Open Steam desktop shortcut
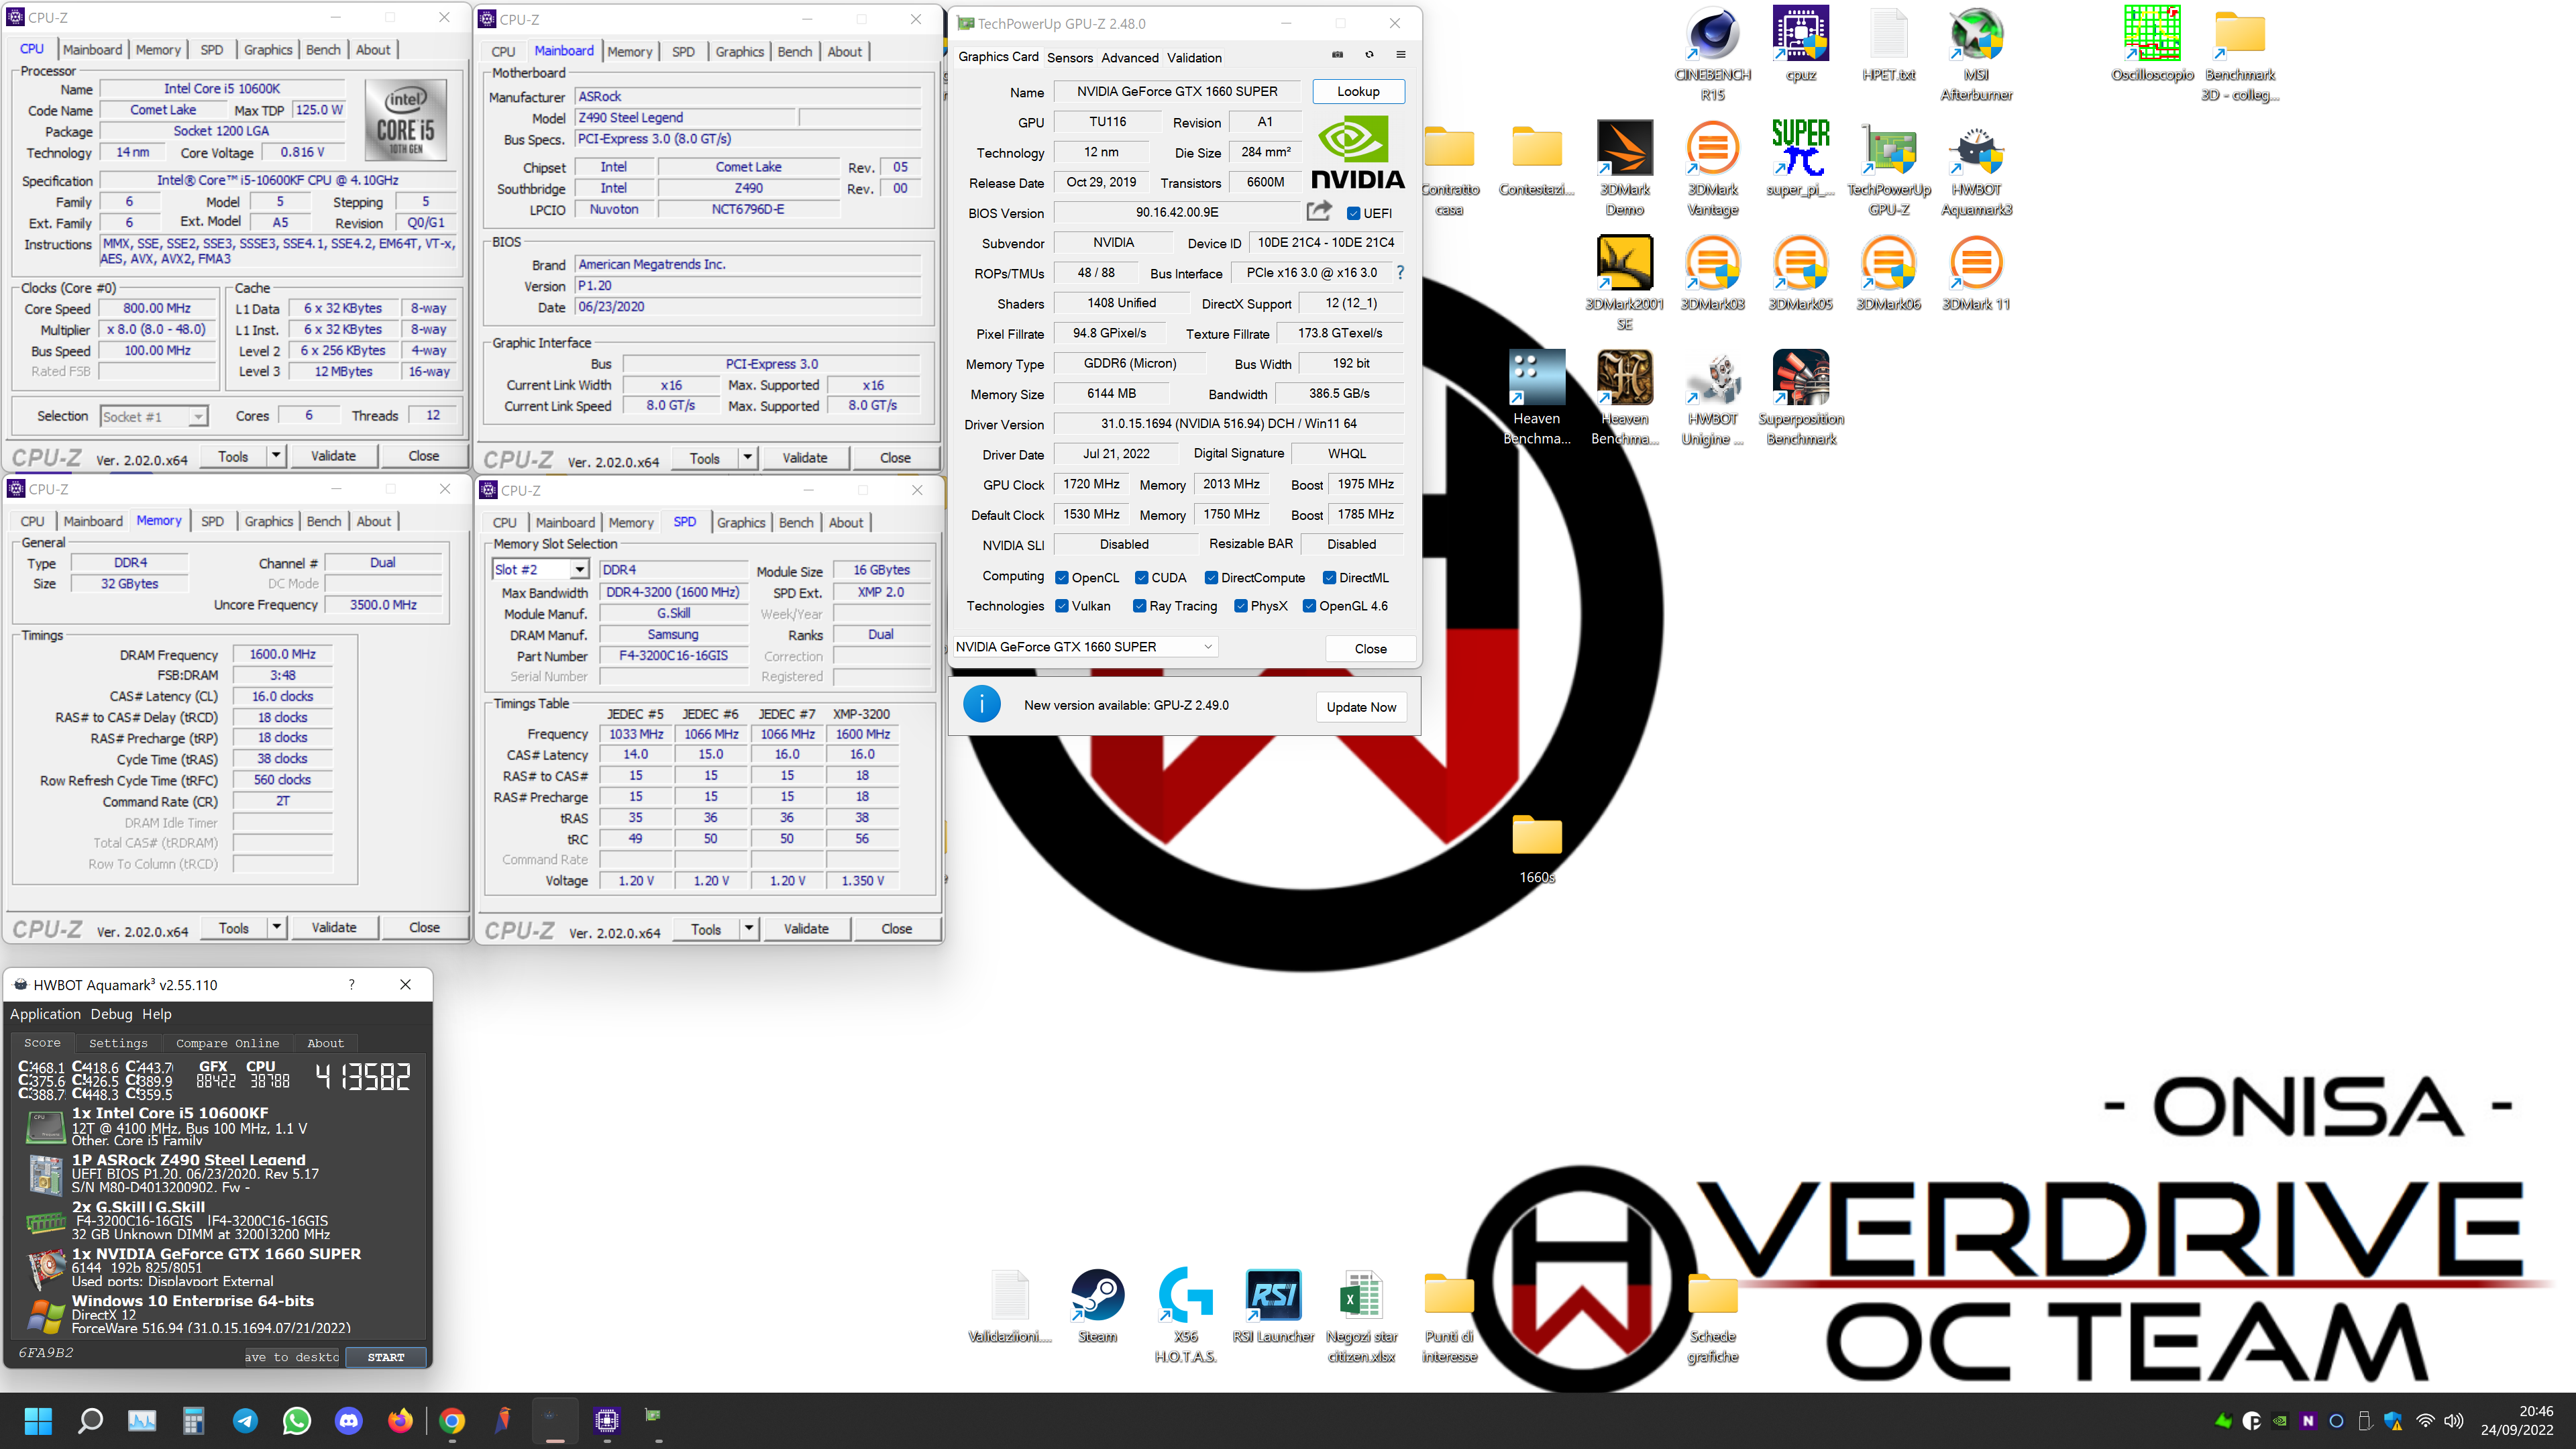 click(1097, 1306)
